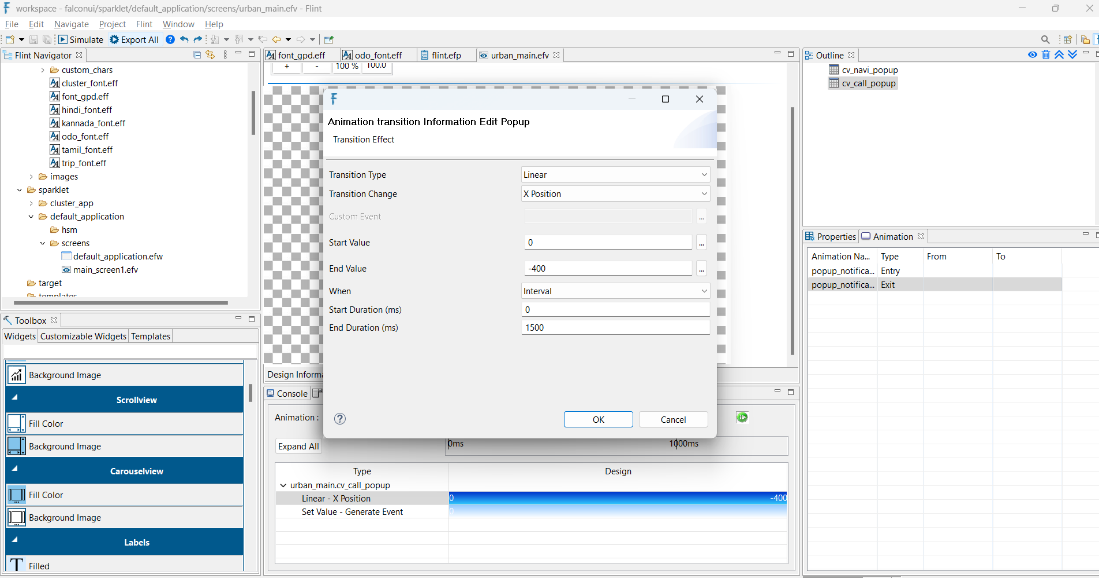Viewport: 1099px width, 578px height.
Task: Click the delete trash icon in Outline panel
Action: 1046,54
